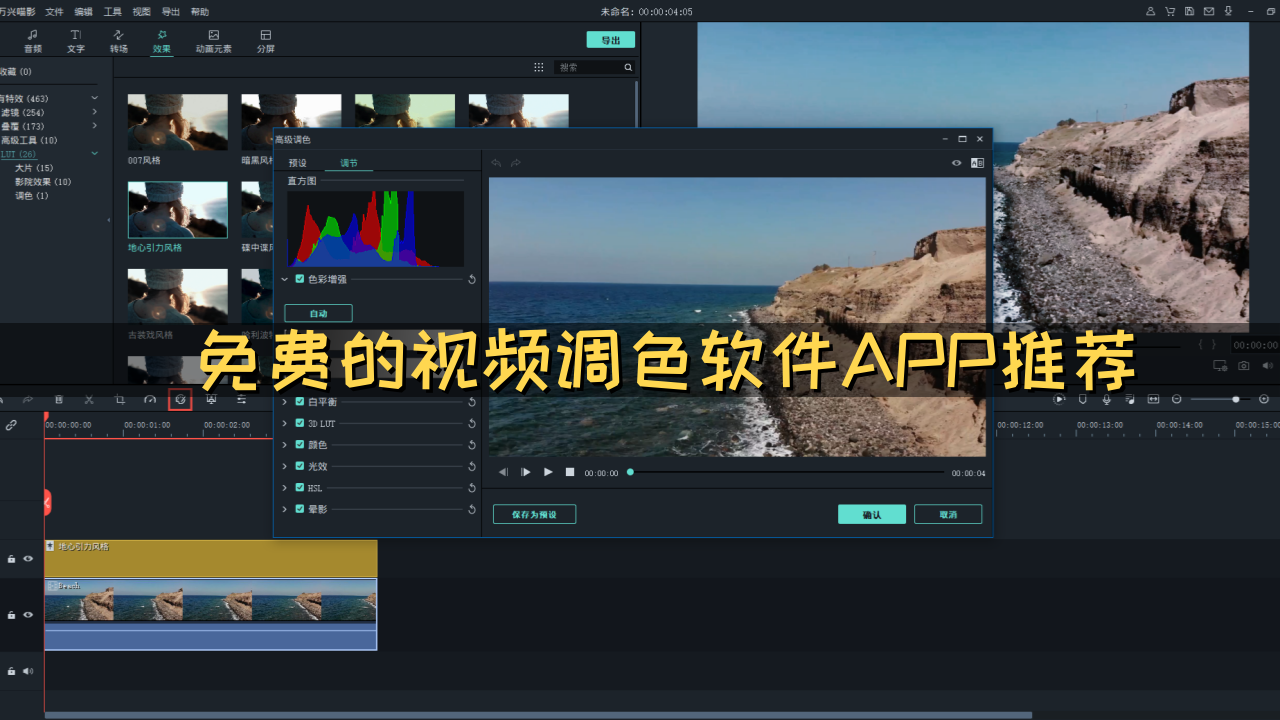Click the scissors split icon in timeline toolbar
This screenshot has height=720, width=1280.
click(89, 399)
